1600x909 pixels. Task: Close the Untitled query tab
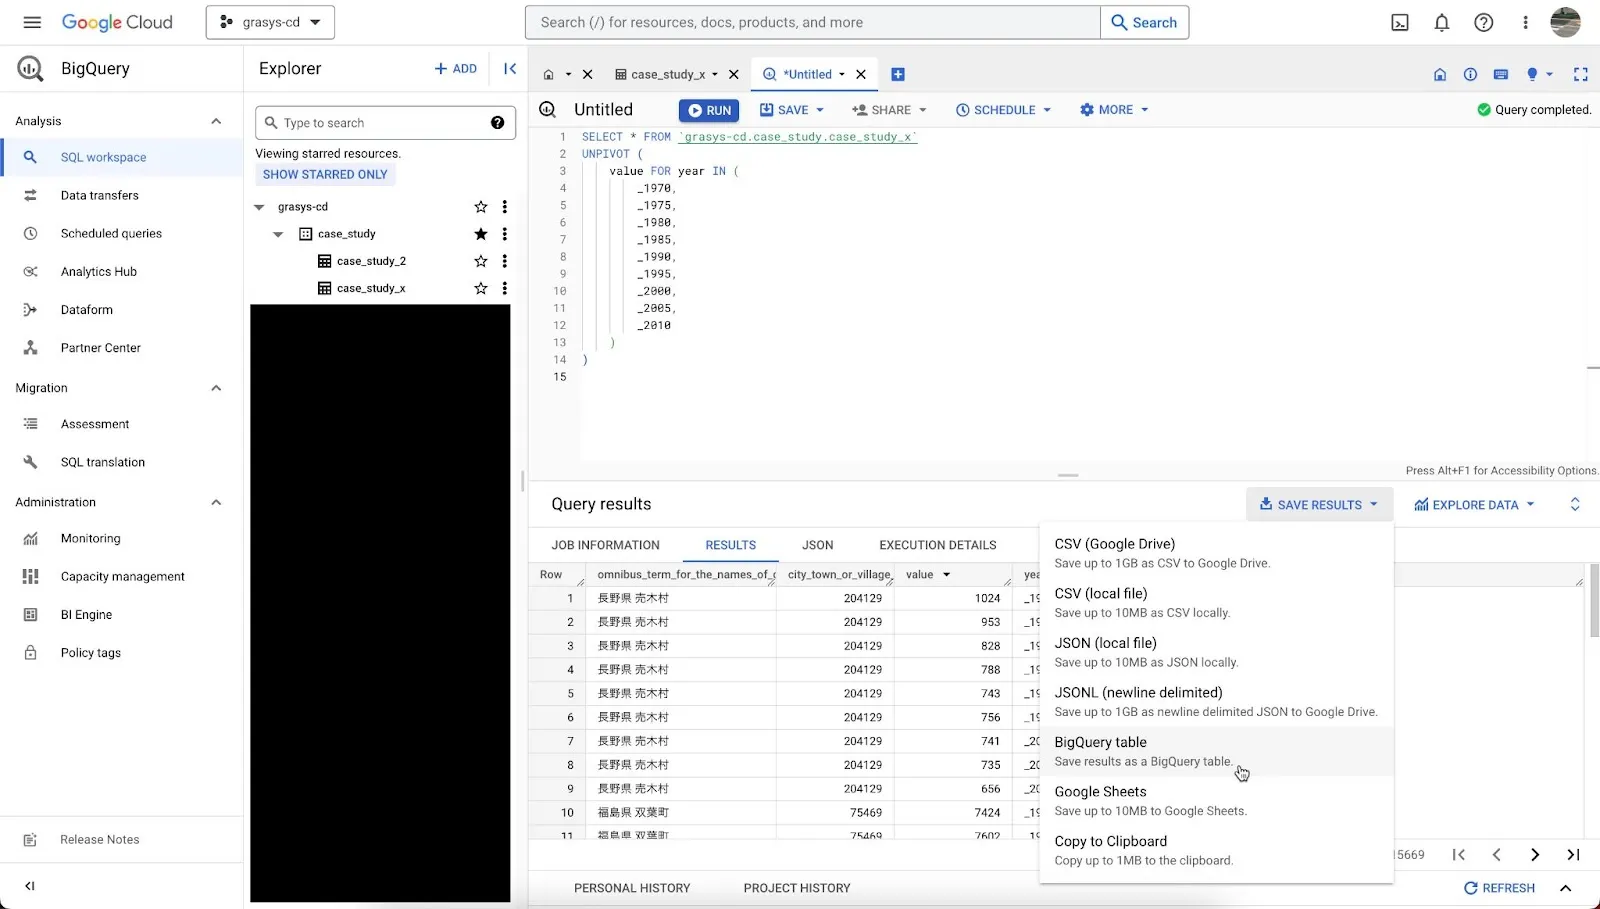pyautogui.click(x=861, y=74)
